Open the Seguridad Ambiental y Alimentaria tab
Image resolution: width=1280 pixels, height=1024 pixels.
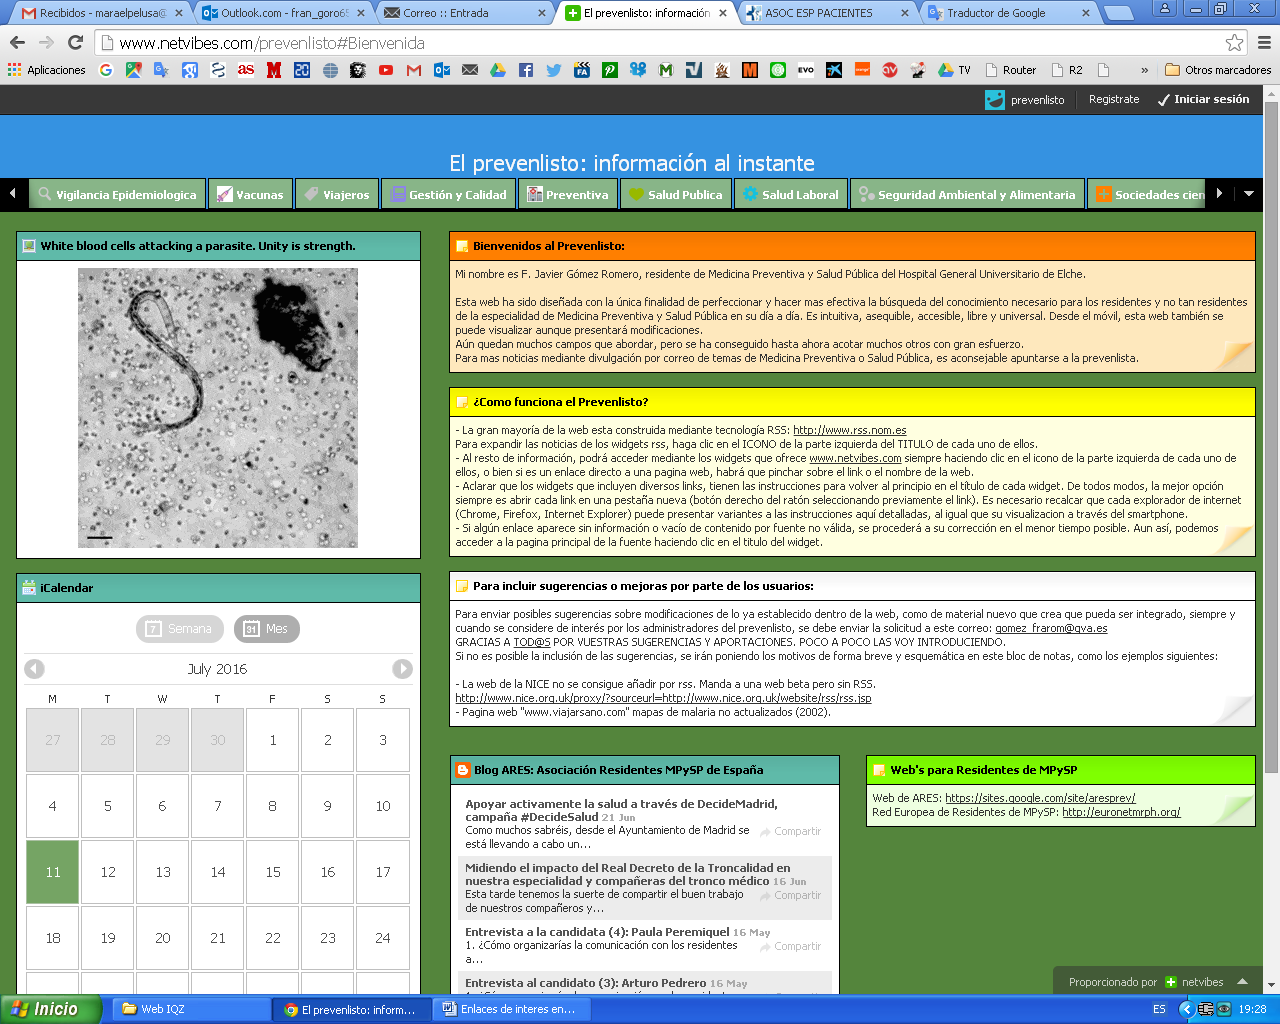click(967, 194)
